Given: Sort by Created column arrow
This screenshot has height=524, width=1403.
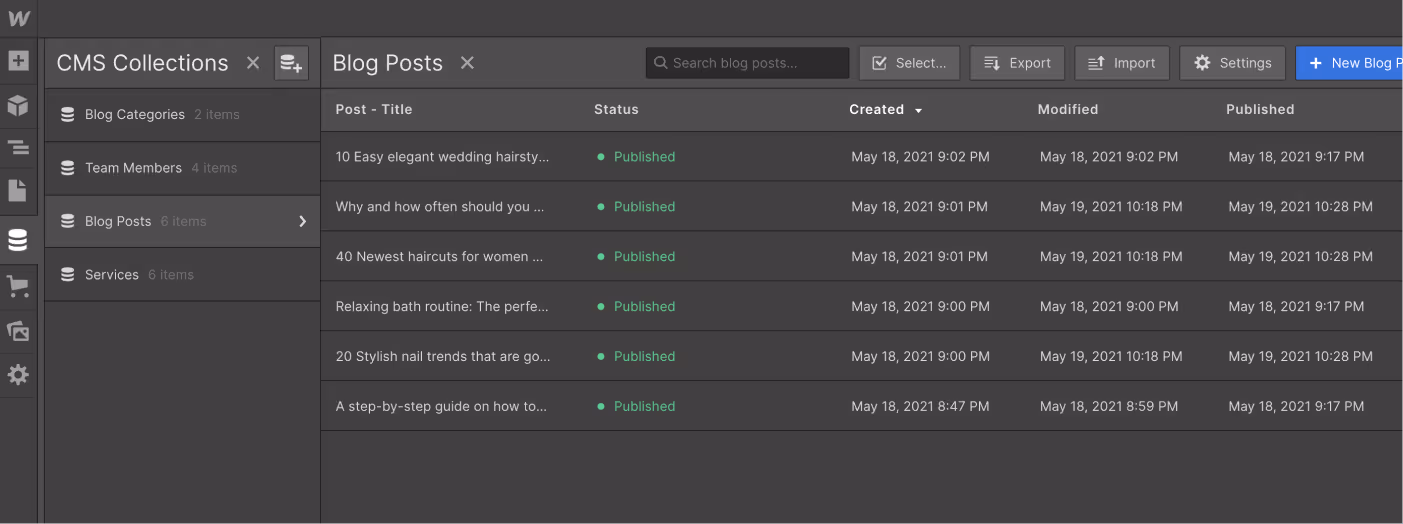Looking at the screenshot, I should pos(918,110).
